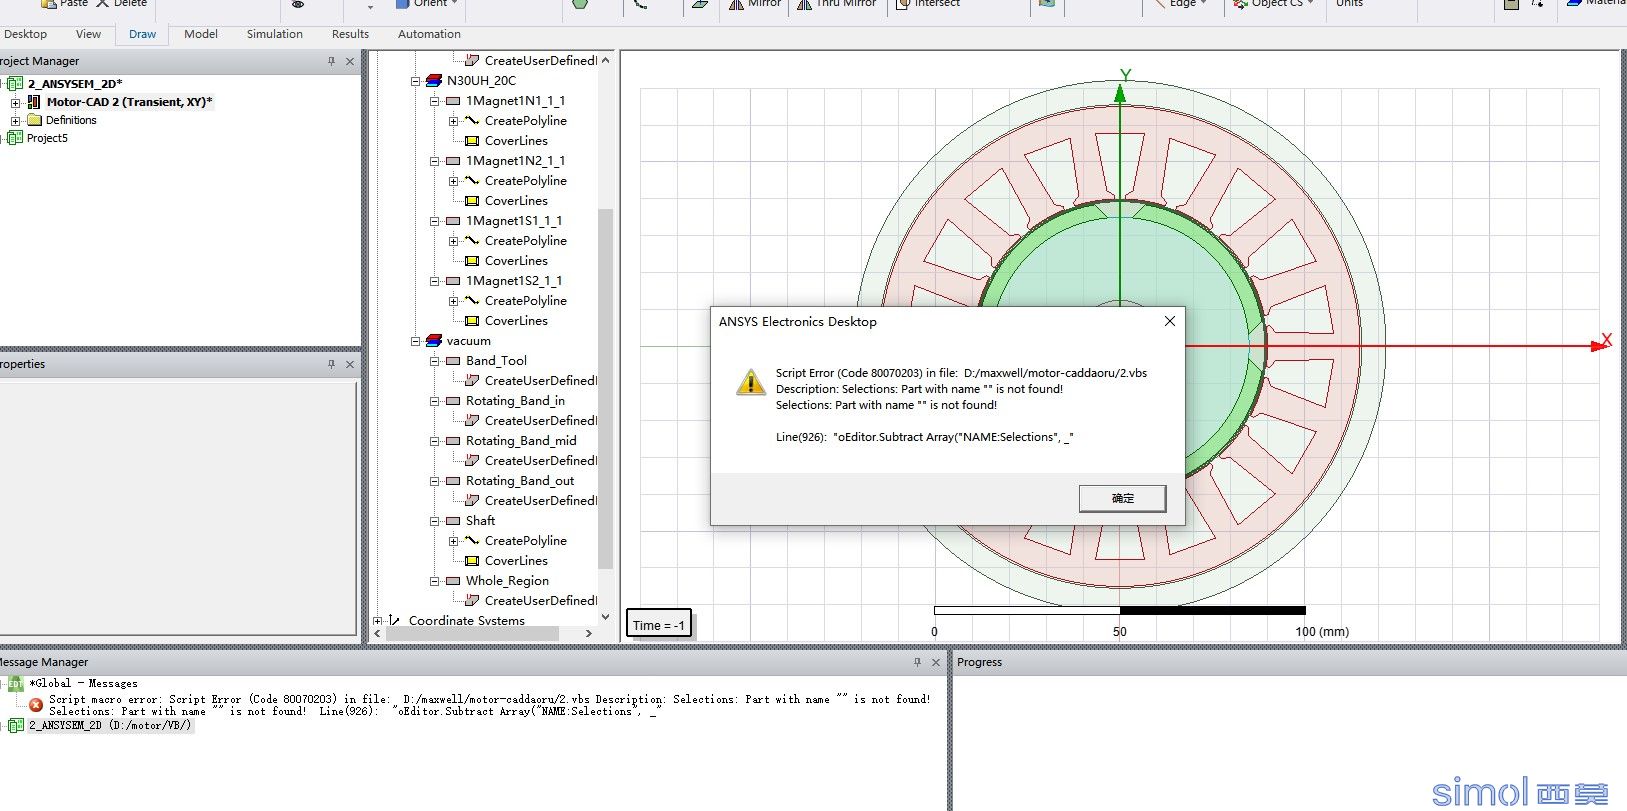This screenshot has height=811, width=1627.
Task: Click the red error icon in Message Manager
Action: 36,705
